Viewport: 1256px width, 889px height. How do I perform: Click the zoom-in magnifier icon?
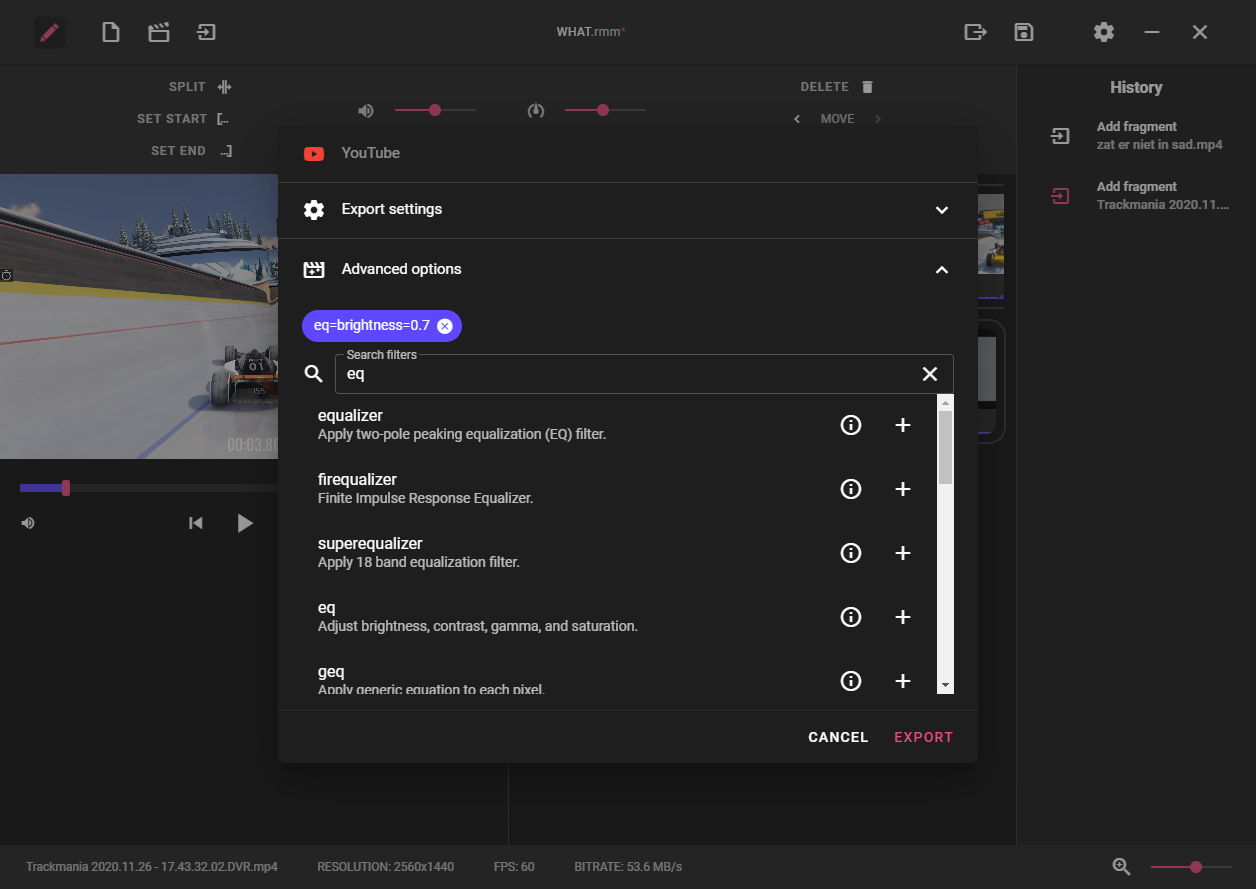[1121, 867]
